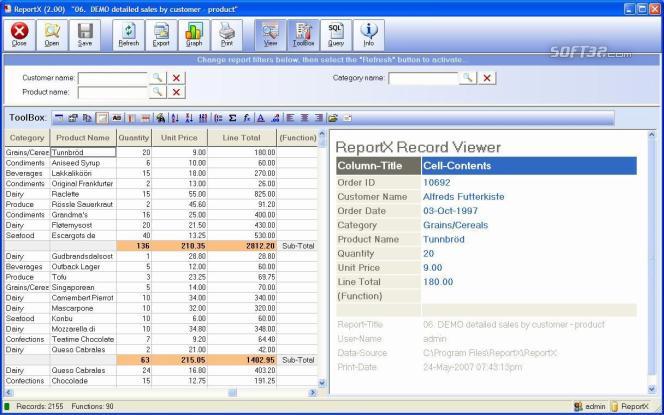The image size is (664, 415).
Task: Open Category name lookup magnifier
Action: (x=468, y=78)
